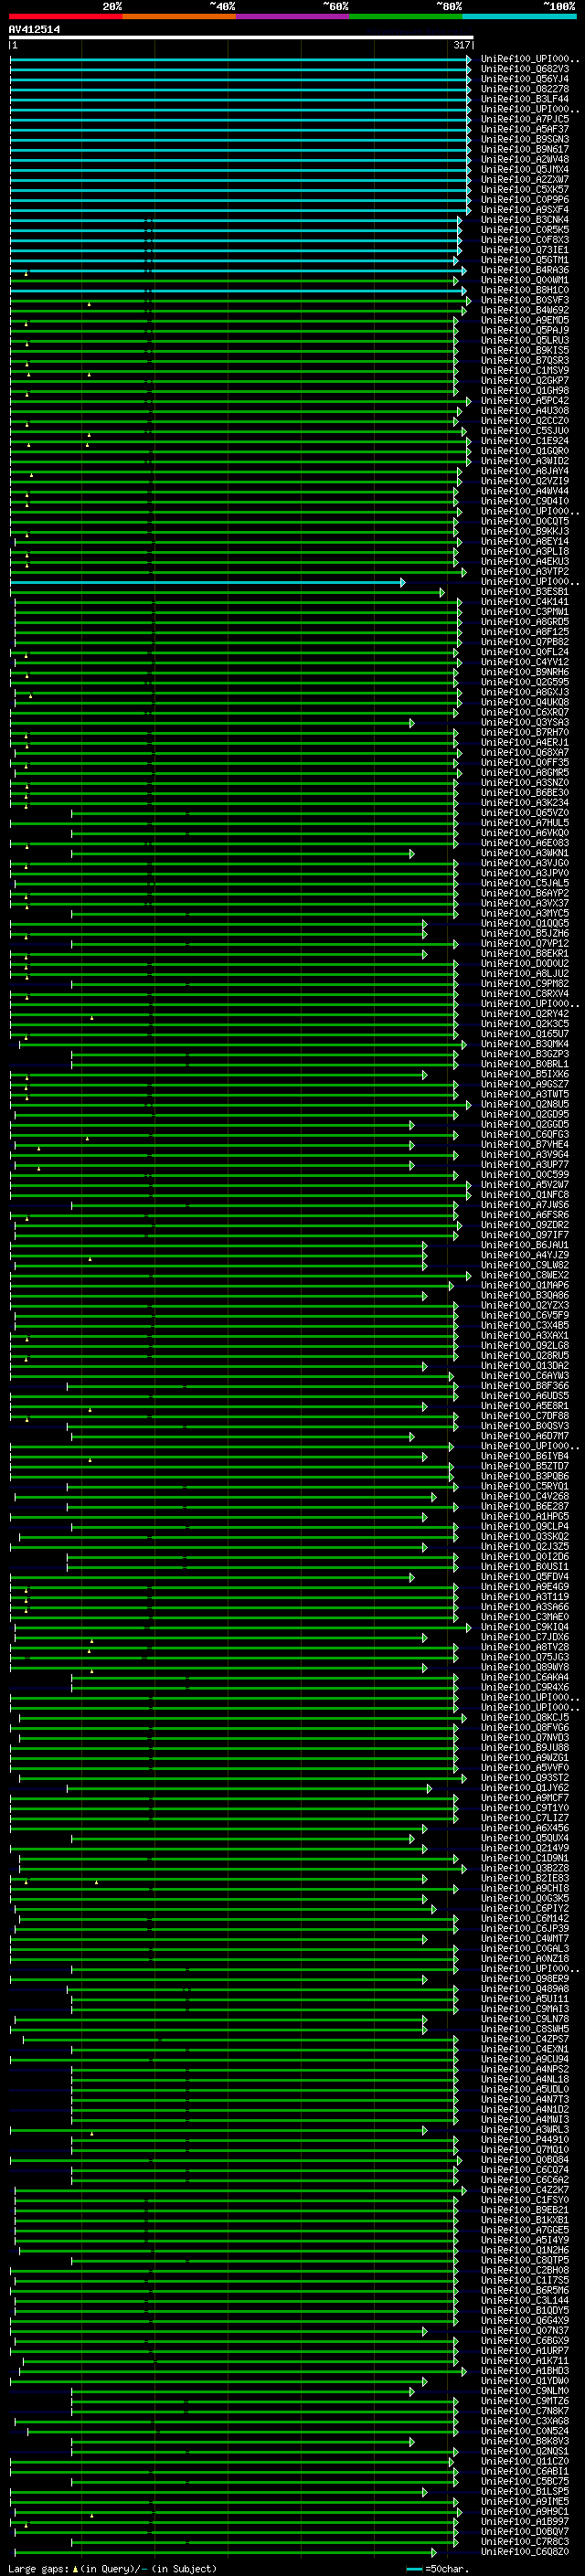
Task: Click the UniRef100_Q68XA7 label
Action: [x=525, y=752]
